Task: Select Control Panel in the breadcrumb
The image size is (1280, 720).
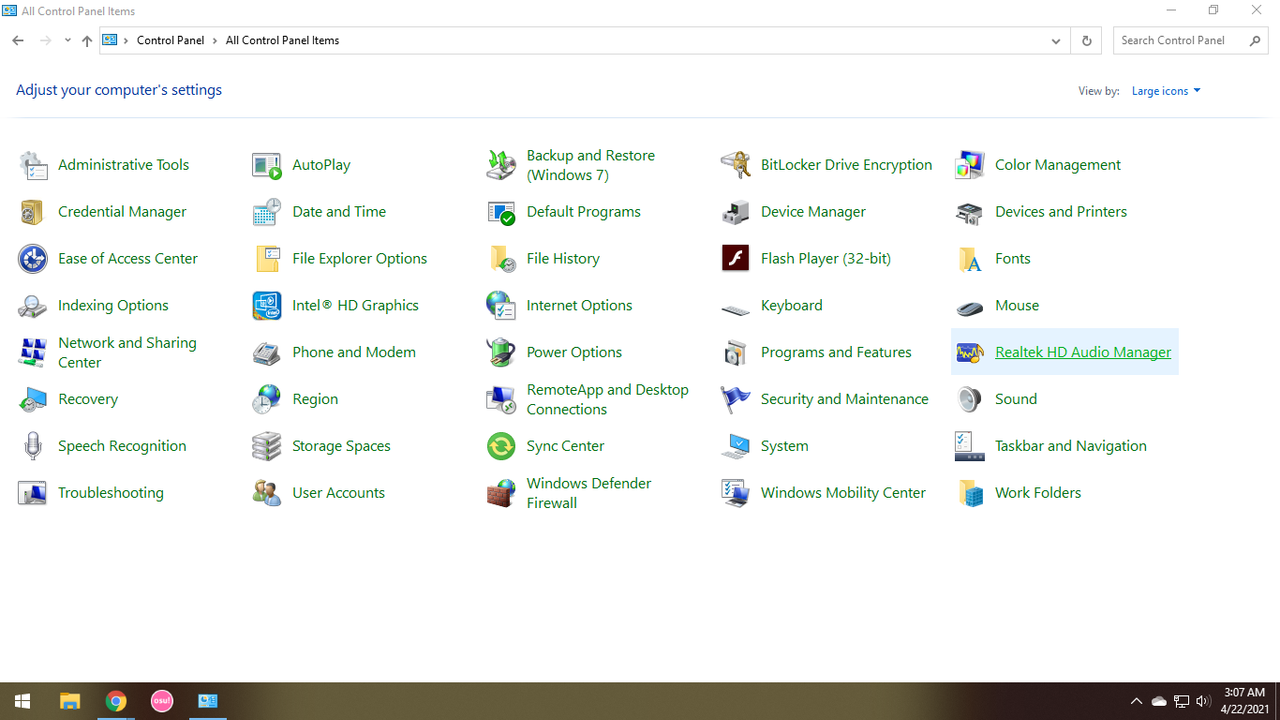Action: coord(170,41)
